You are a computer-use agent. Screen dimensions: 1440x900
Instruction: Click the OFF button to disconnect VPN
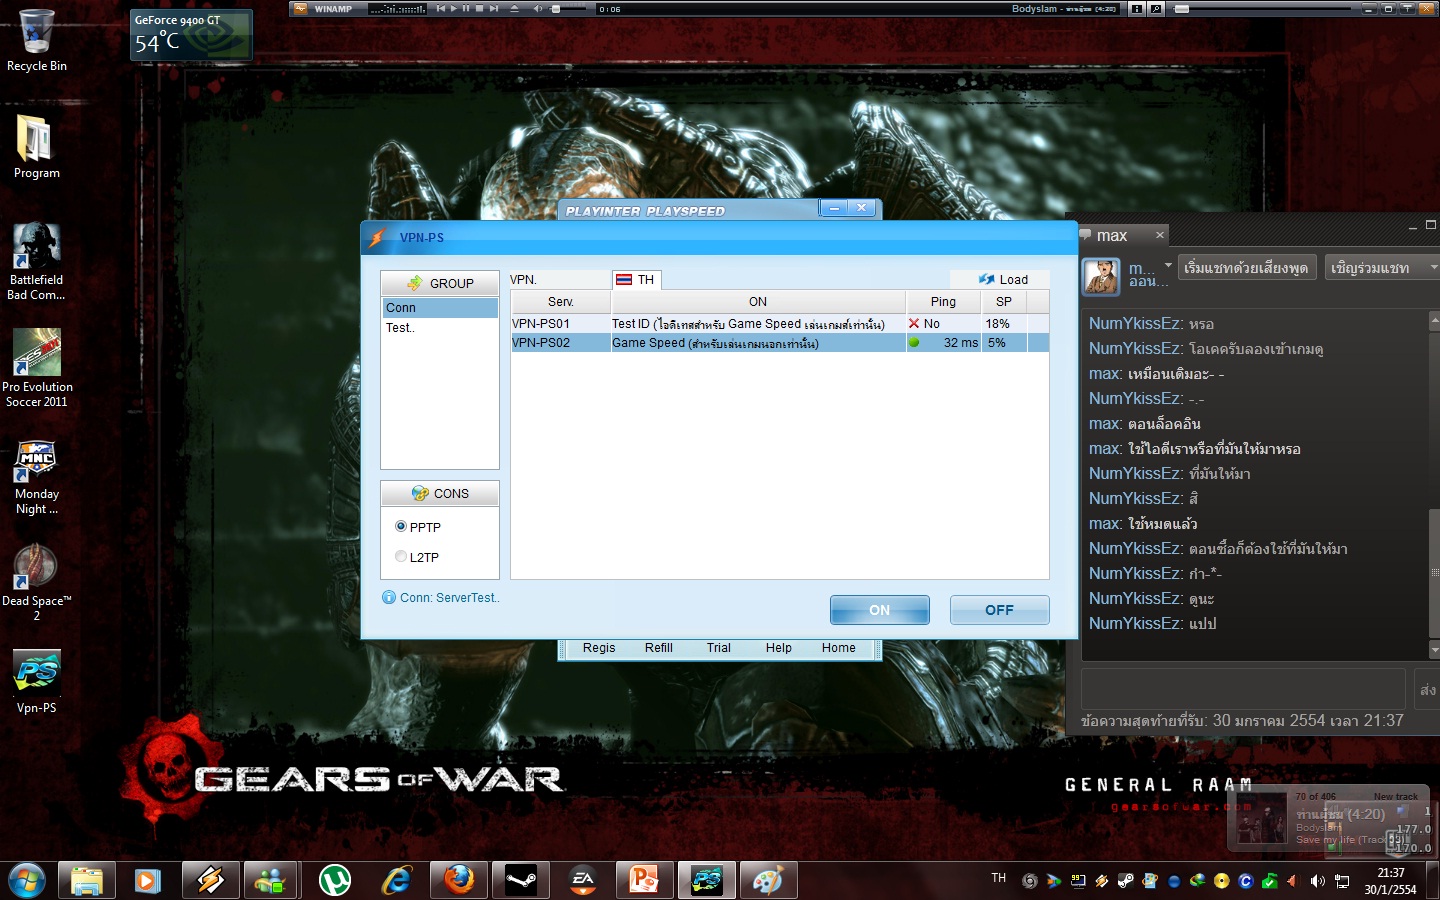pyautogui.click(x=1000, y=610)
